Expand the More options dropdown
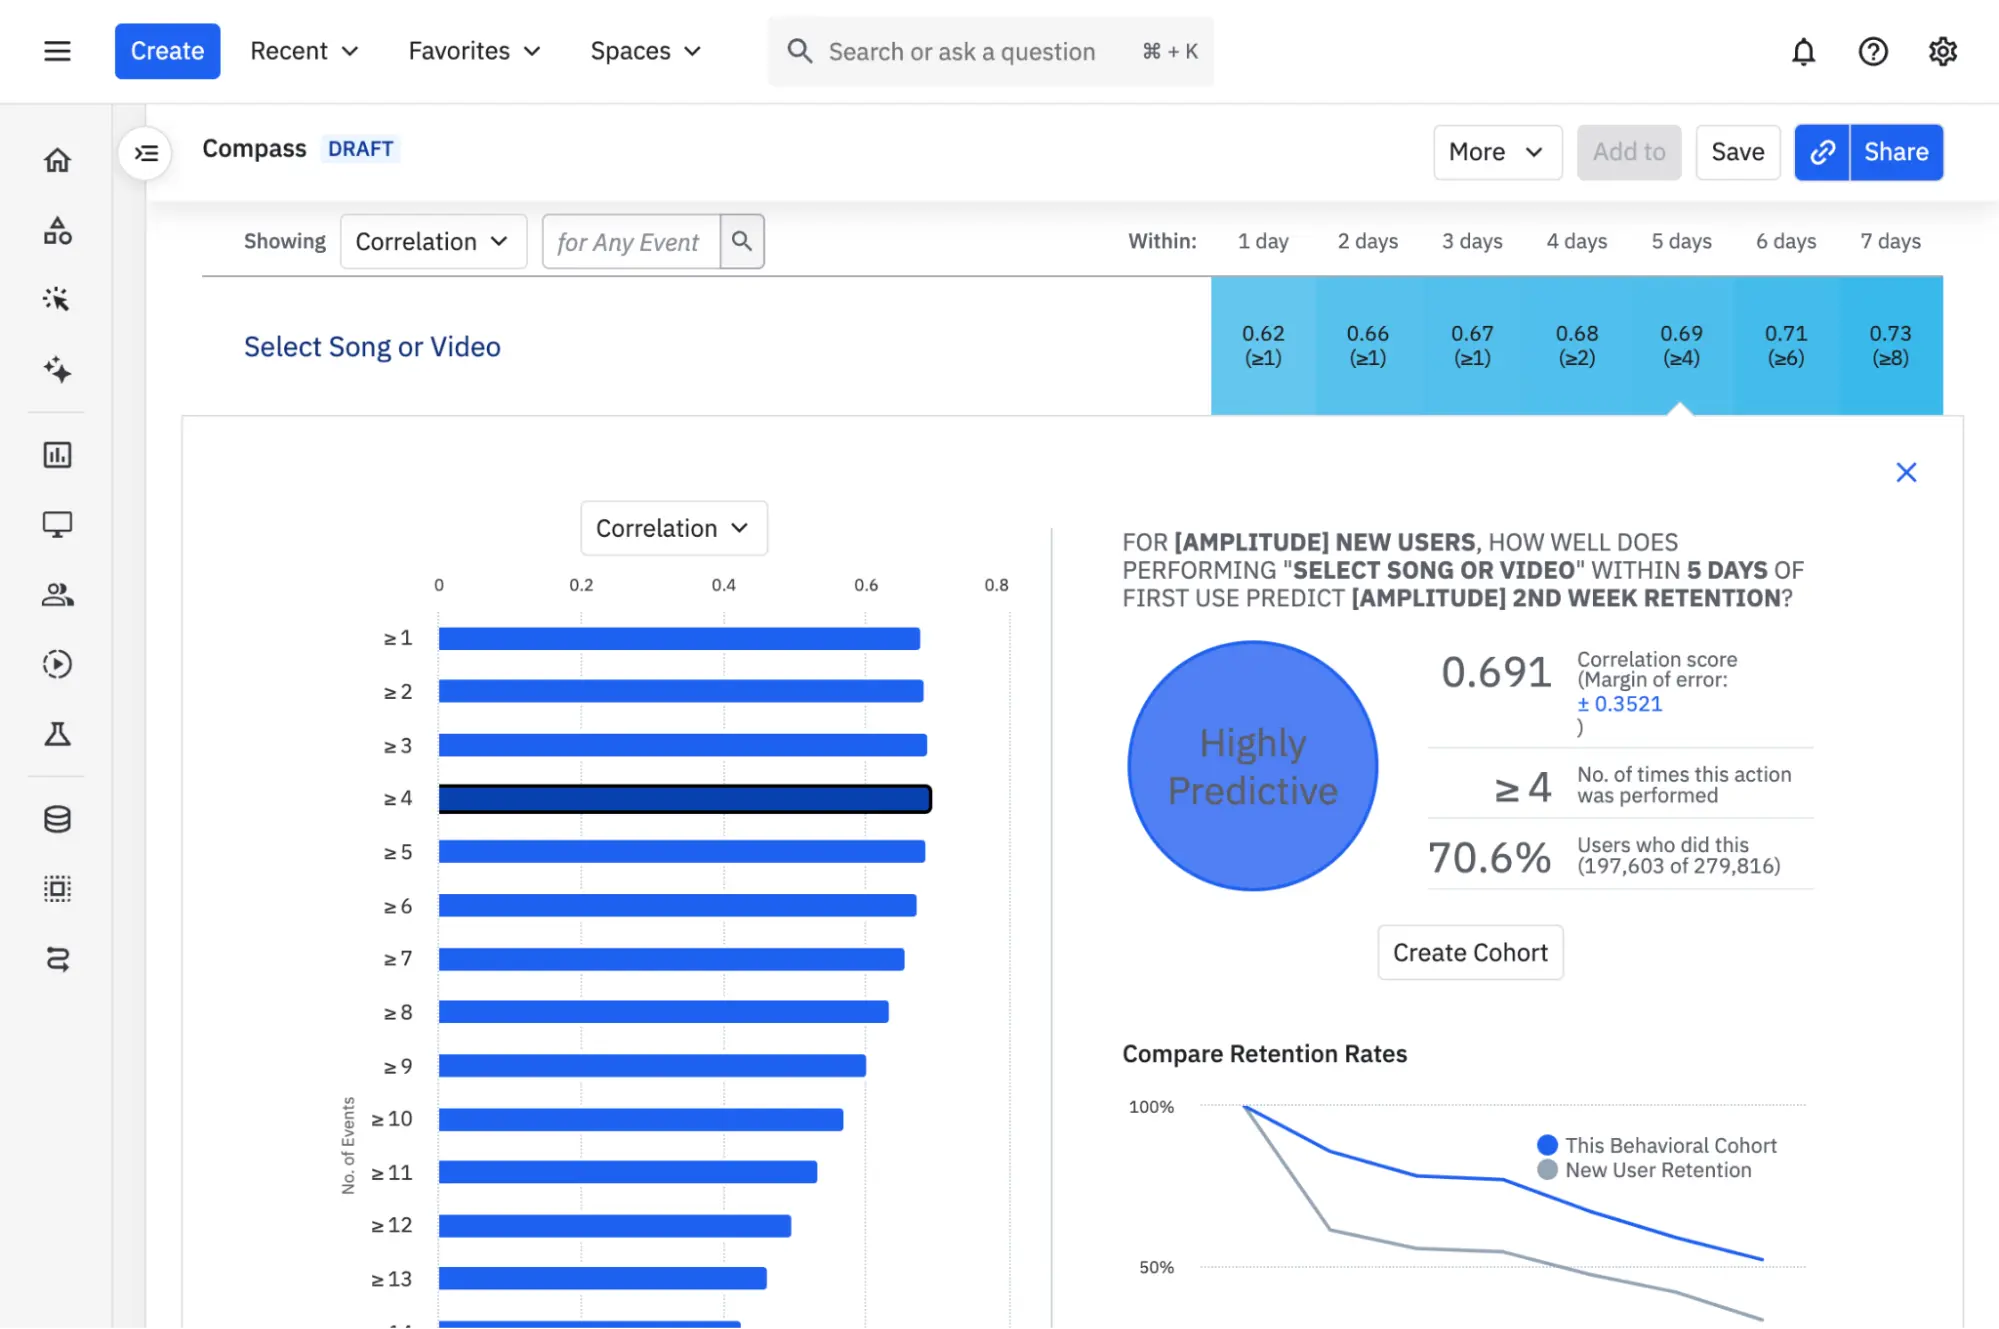Viewport: 1999px width, 1329px height. coord(1496,152)
